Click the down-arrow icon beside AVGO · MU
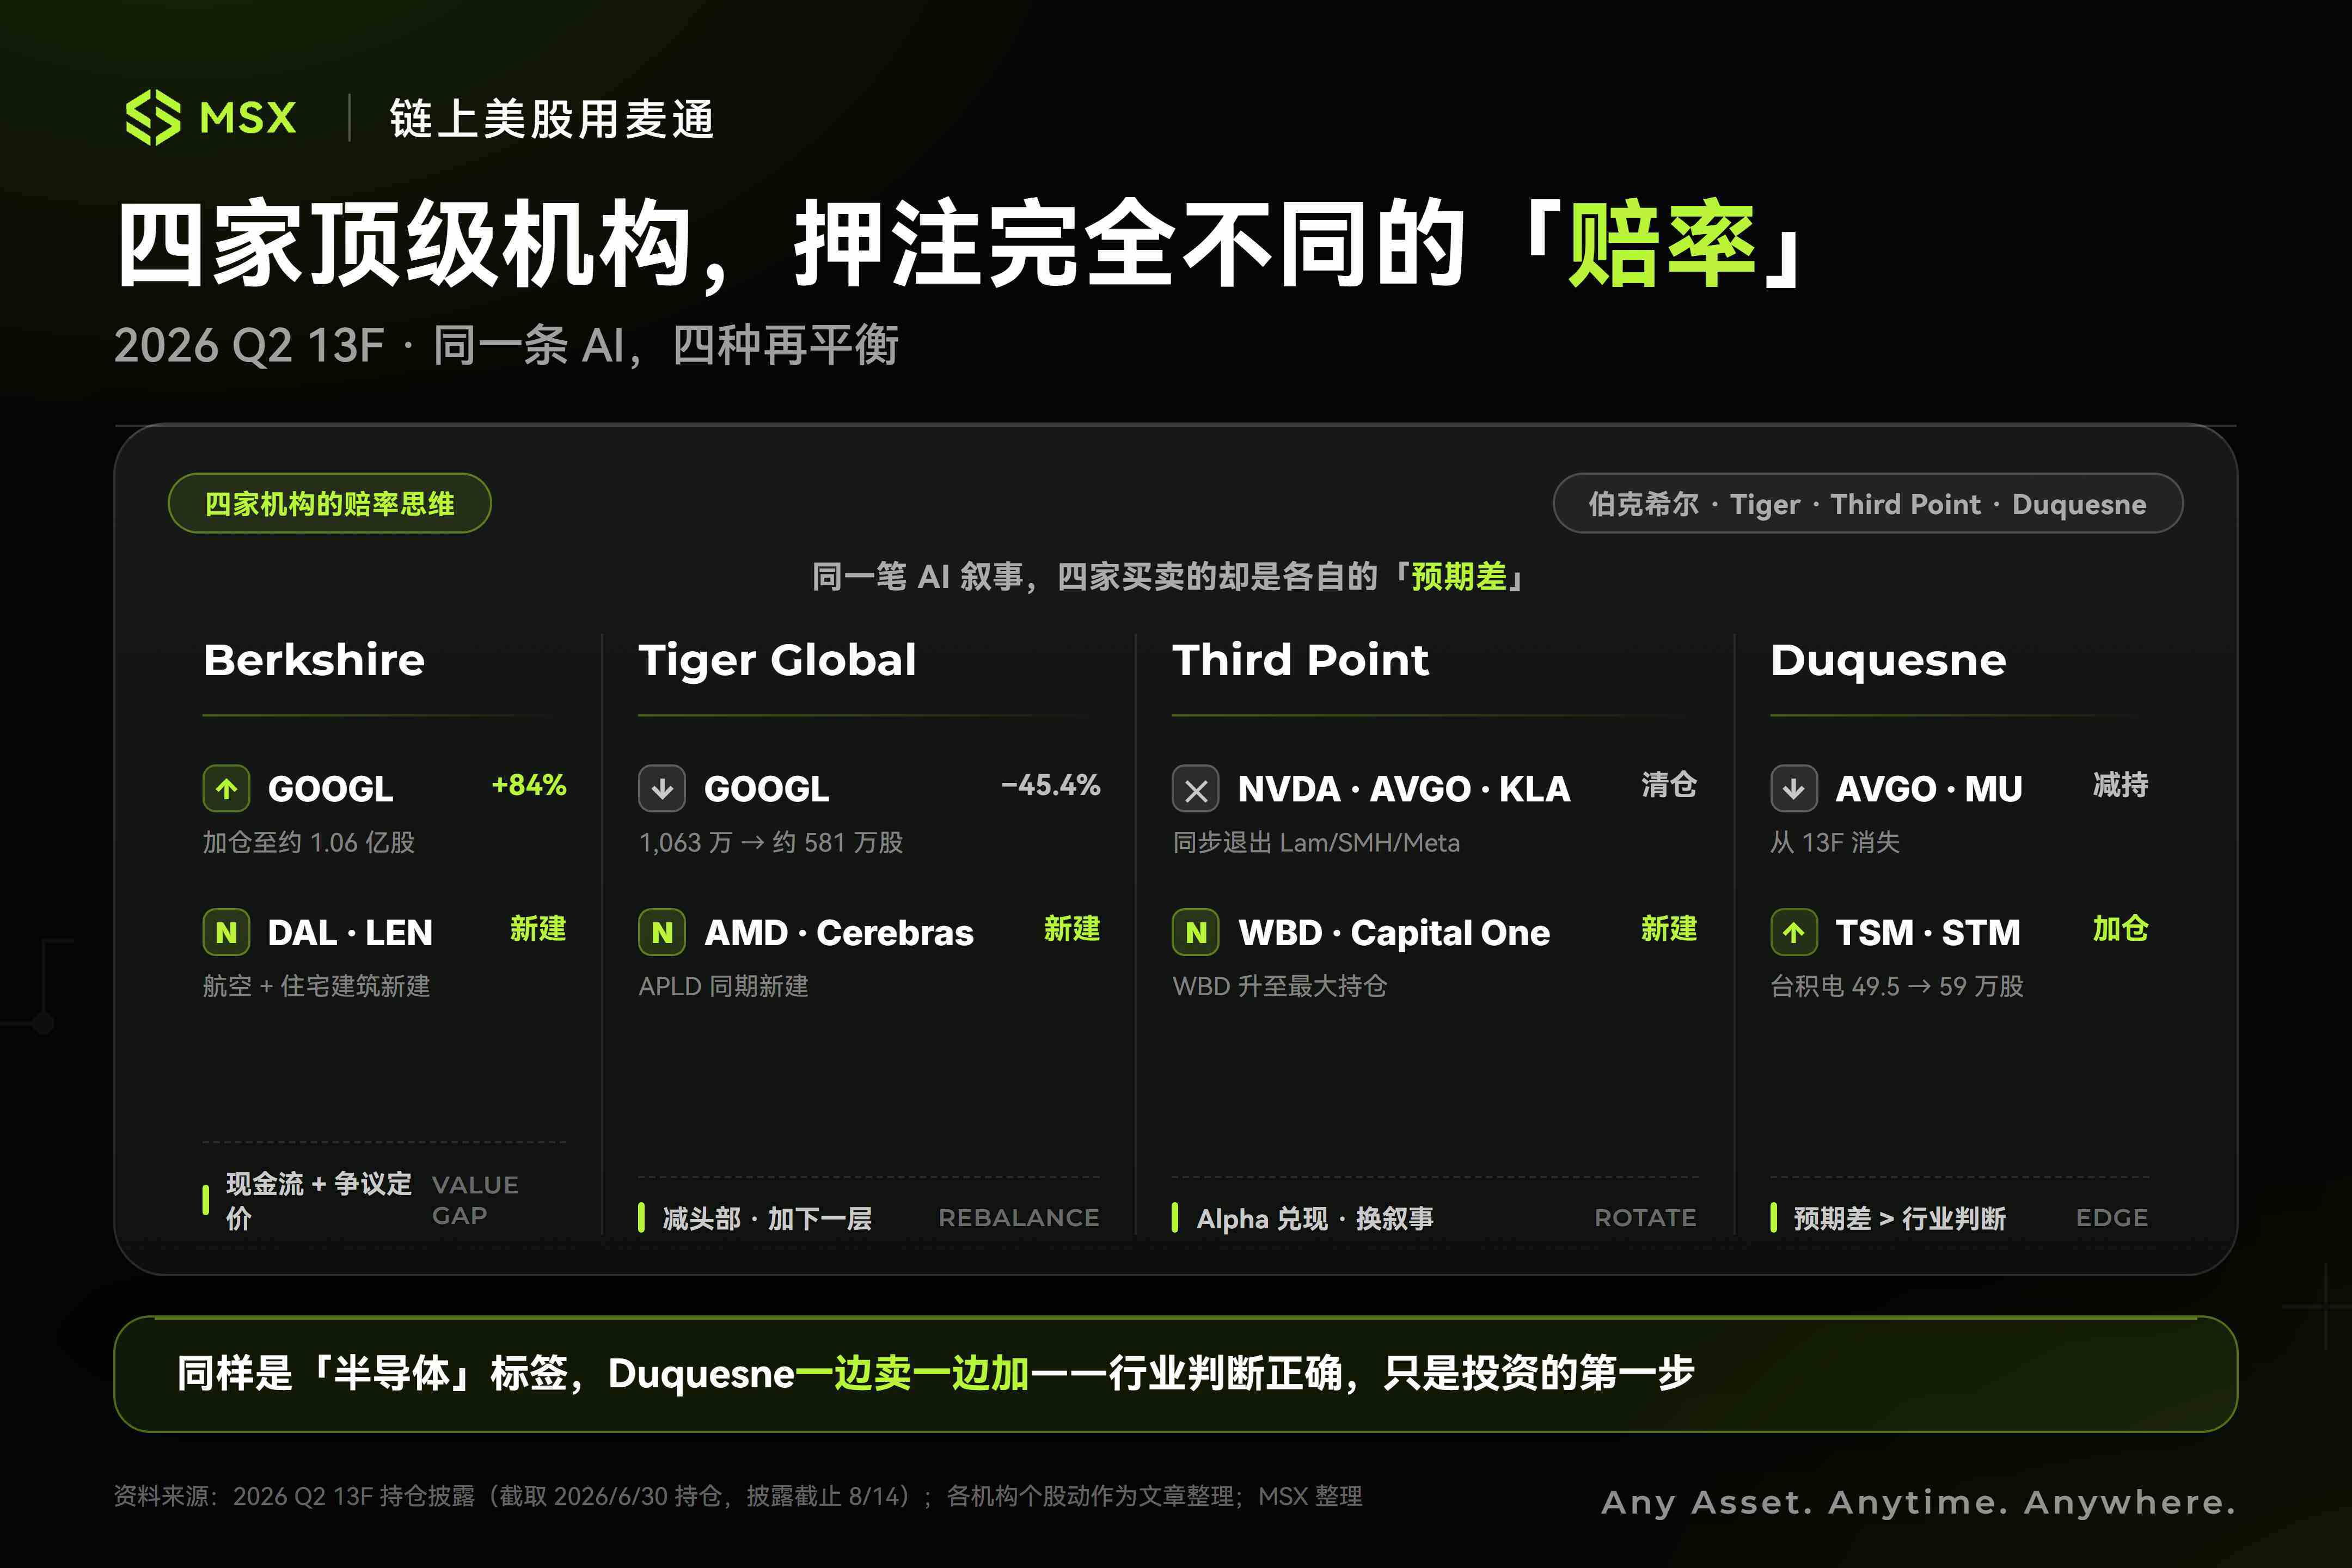The height and width of the screenshot is (1568, 2352). pos(1794,789)
